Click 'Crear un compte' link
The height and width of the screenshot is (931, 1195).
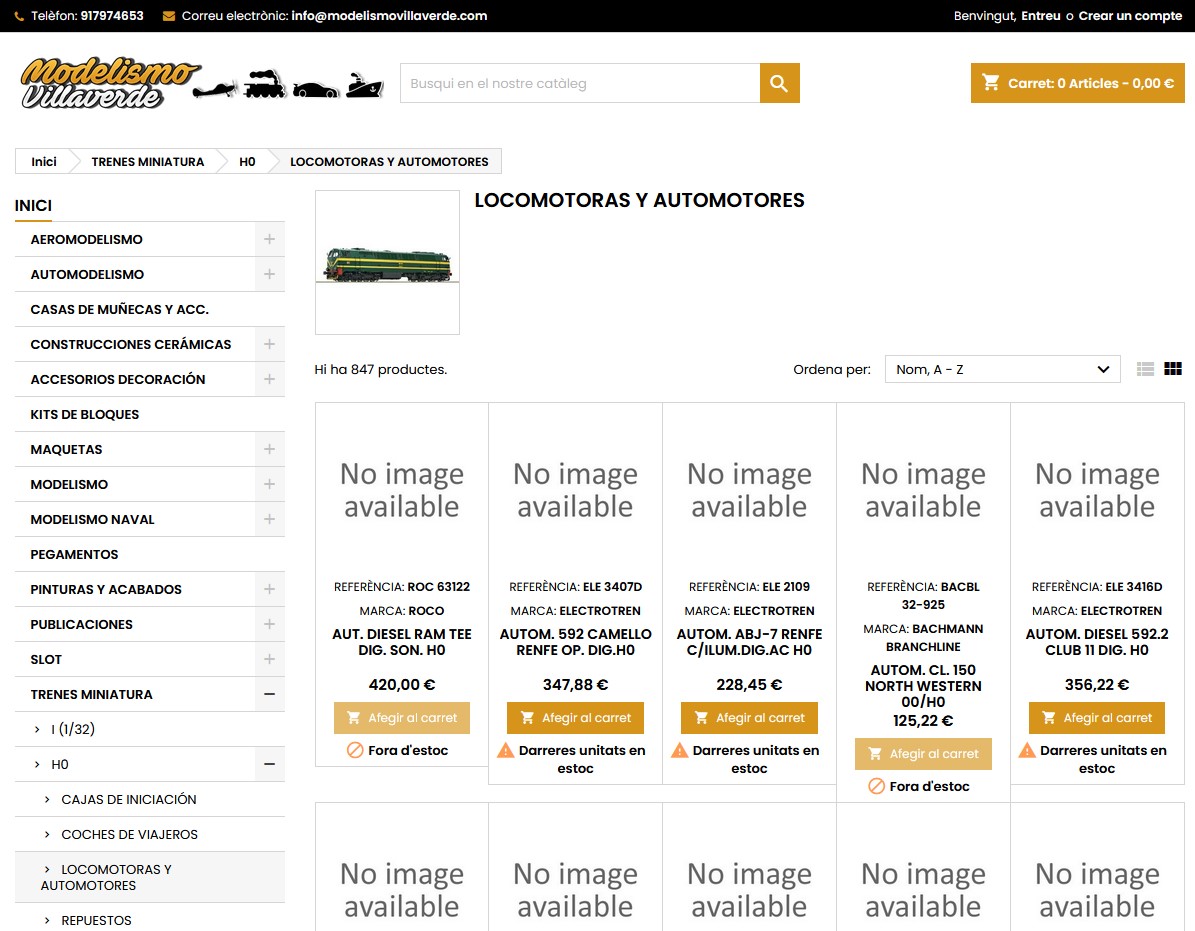(1130, 16)
